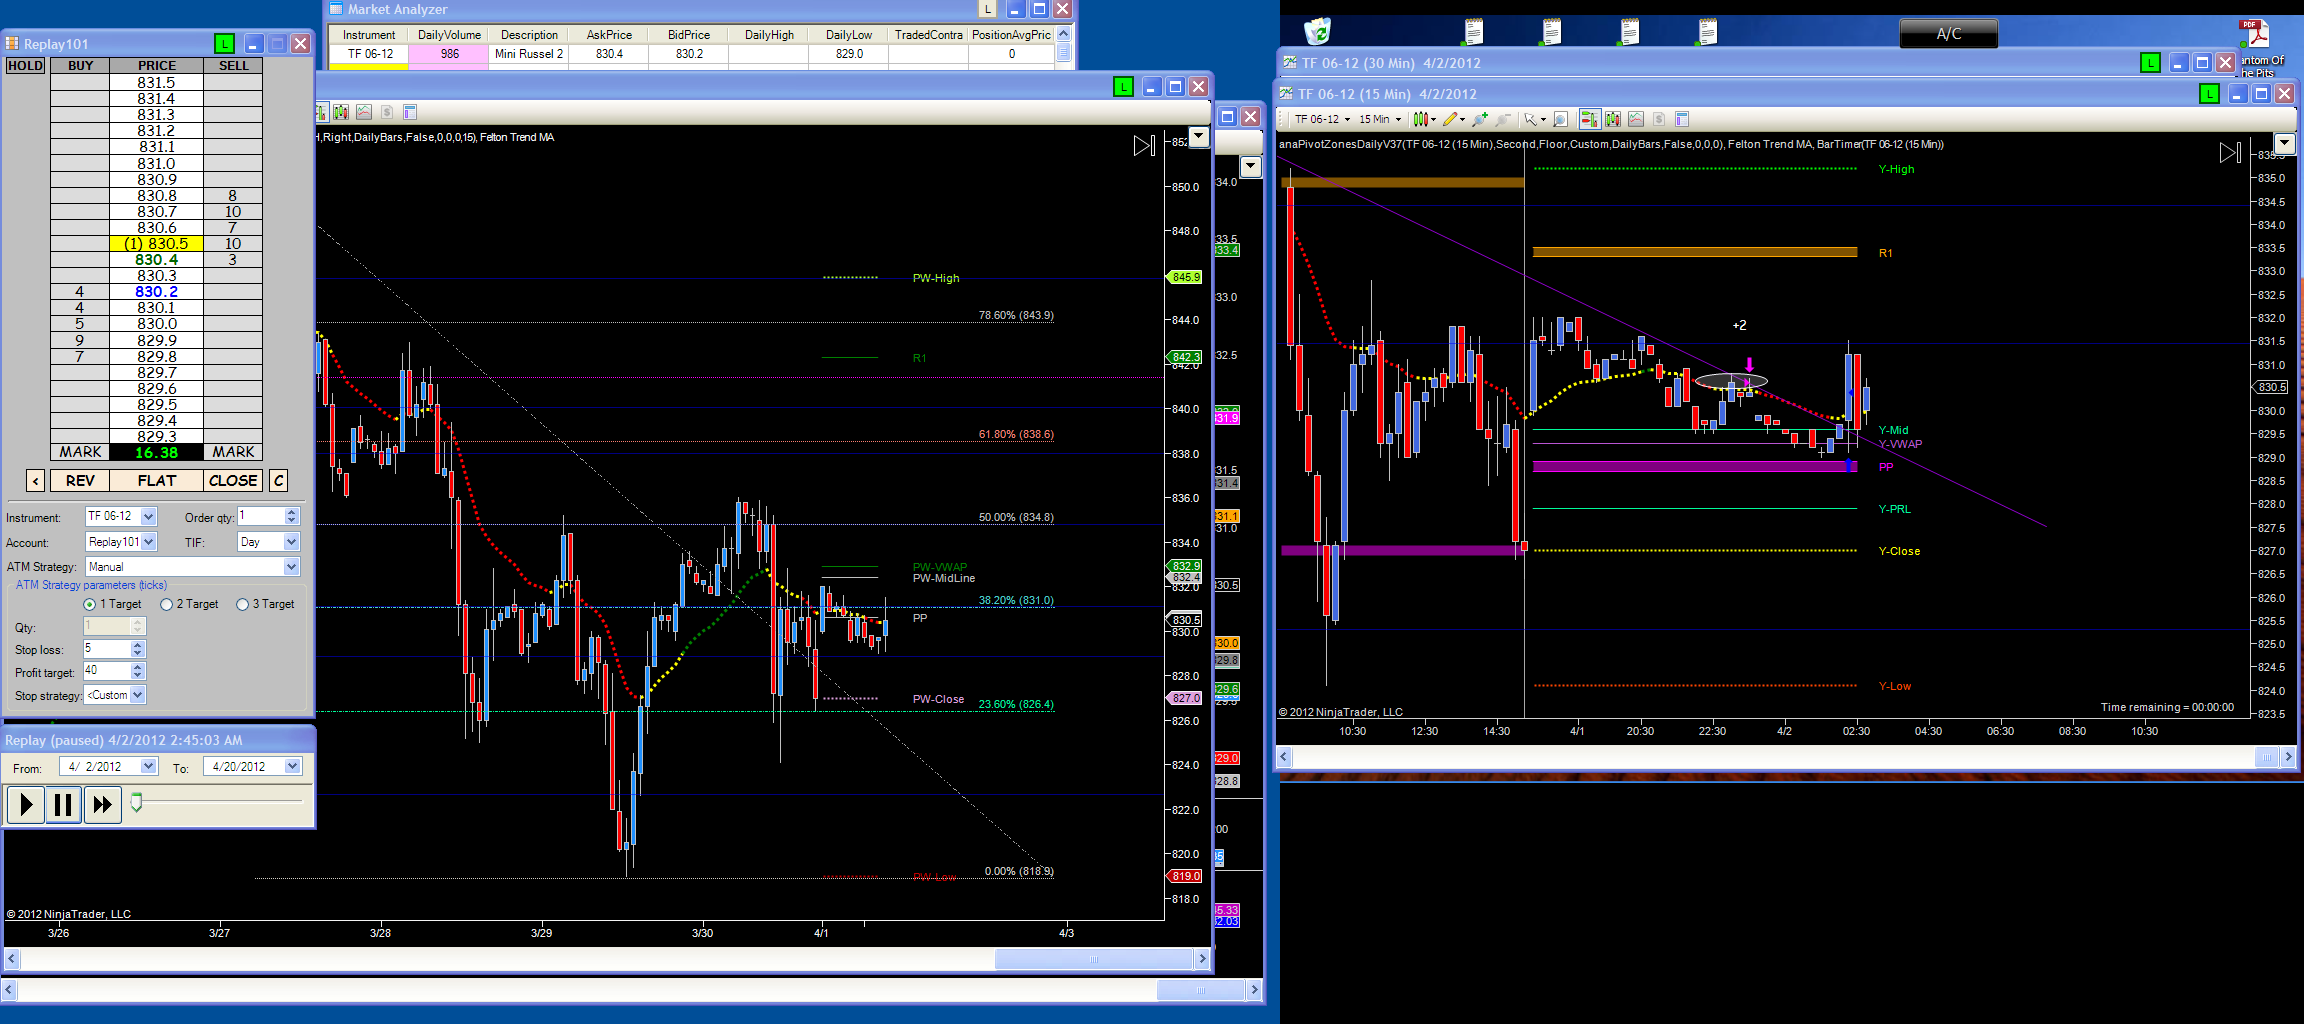Open data series candlestick icon in 15 Min chart
2304x1024 pixels.
1613,119
